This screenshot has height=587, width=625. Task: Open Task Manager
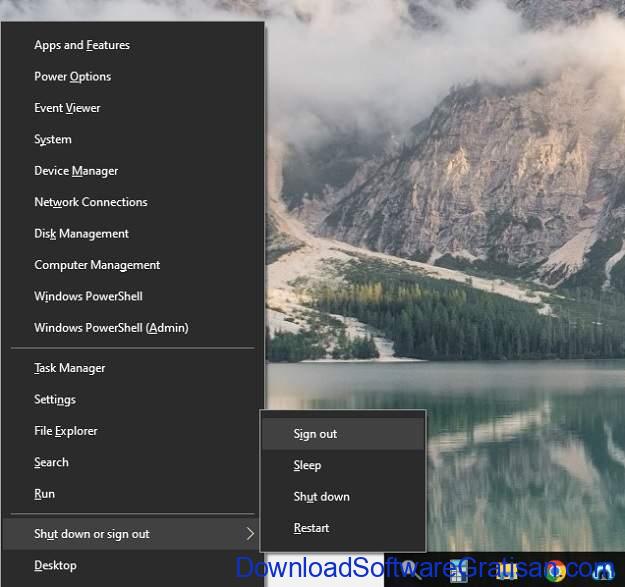point(132,368)
